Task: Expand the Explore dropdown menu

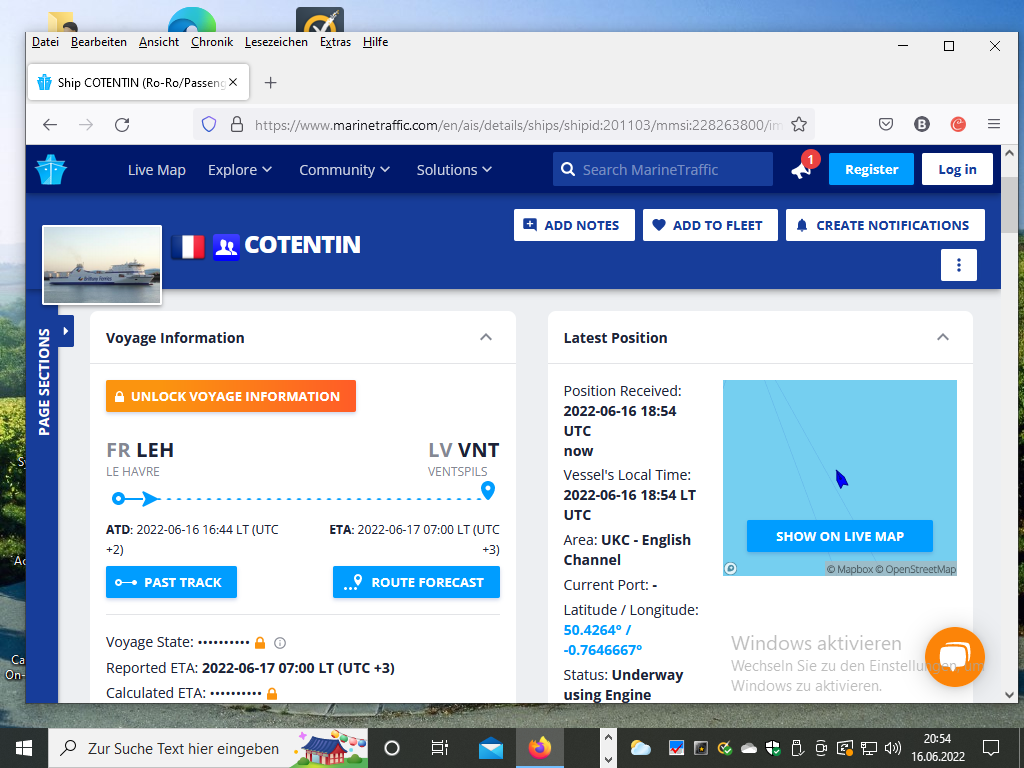Action: point(240,170)
